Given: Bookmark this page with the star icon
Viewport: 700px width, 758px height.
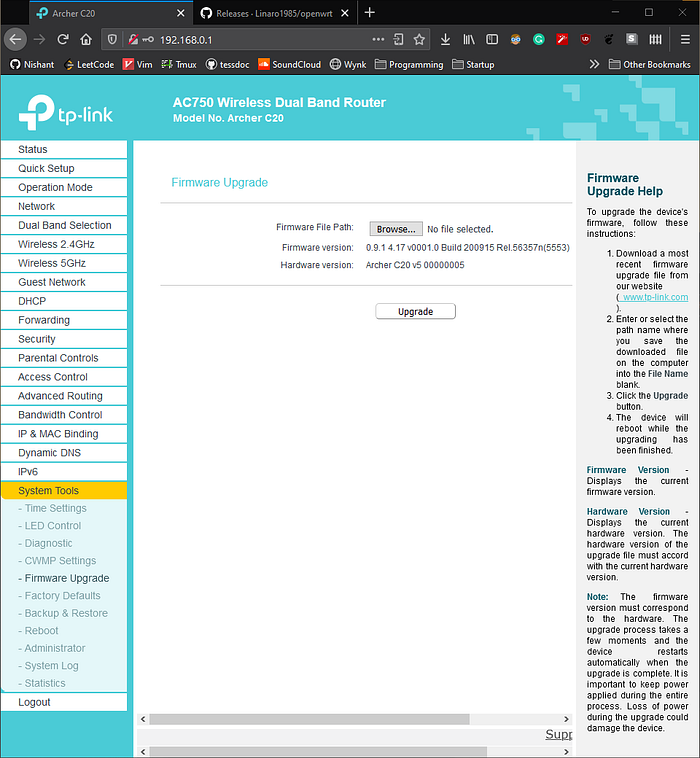Looking at the screenshot, I should click(x=419, y=39).
